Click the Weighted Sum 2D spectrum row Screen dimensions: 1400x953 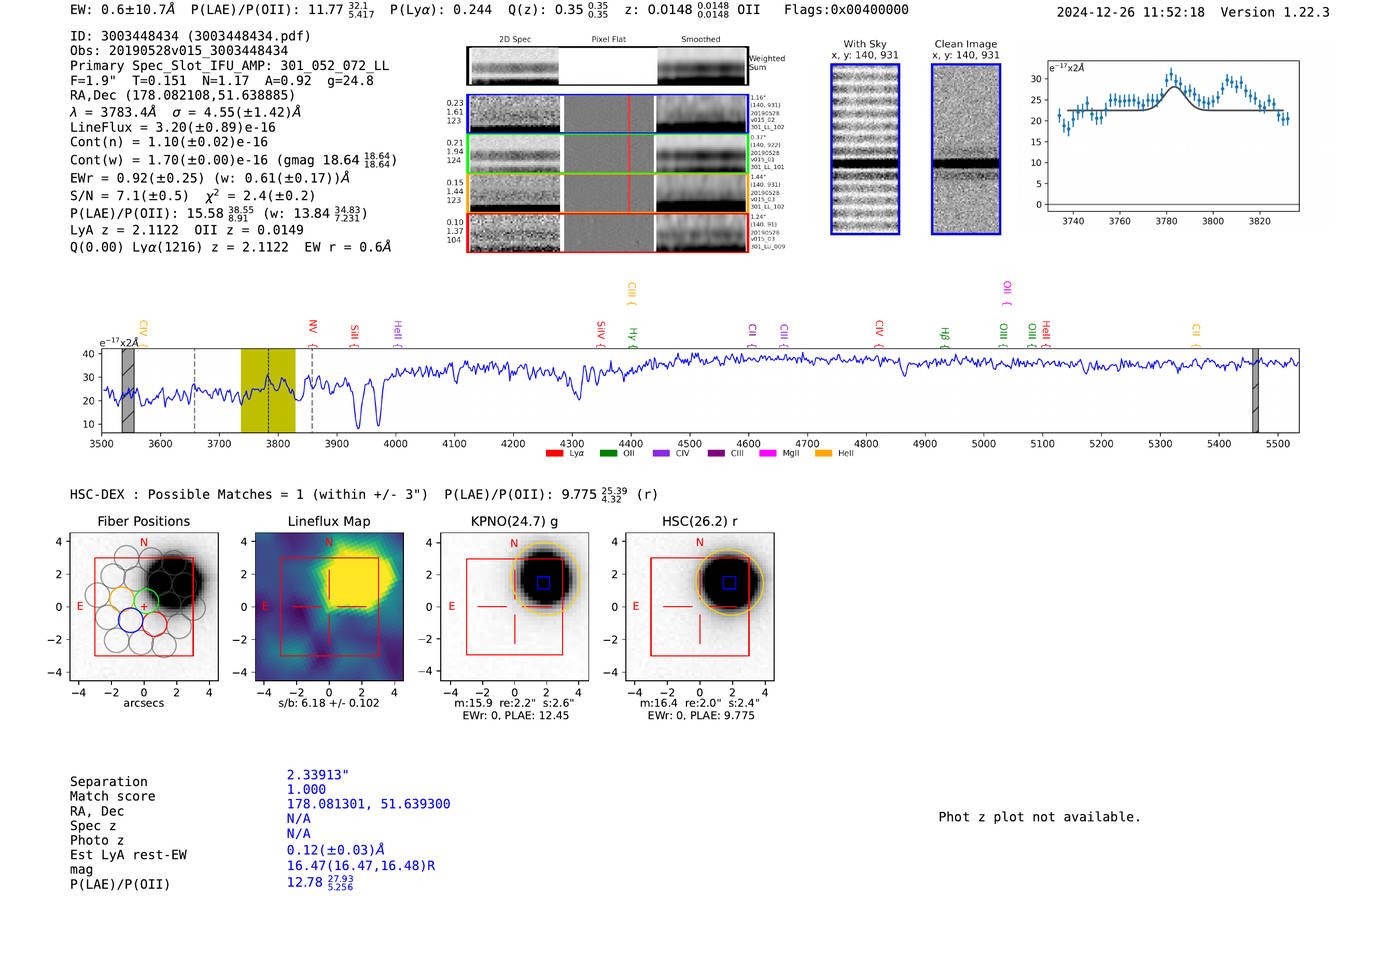click(x=607, y=66)
